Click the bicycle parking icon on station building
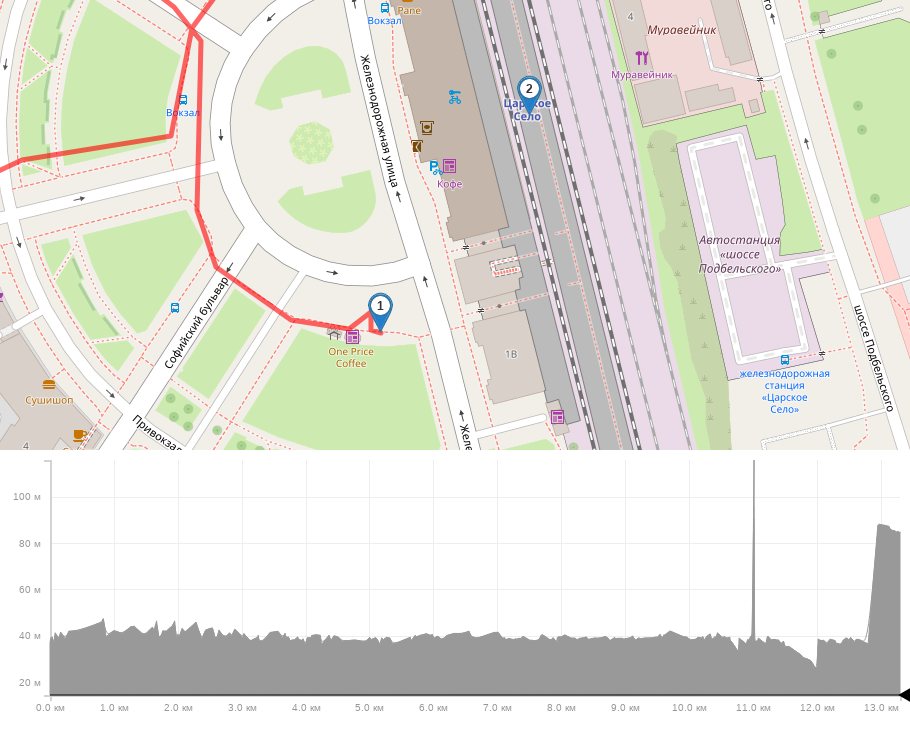The image size is (910, 750). point(455,97)
